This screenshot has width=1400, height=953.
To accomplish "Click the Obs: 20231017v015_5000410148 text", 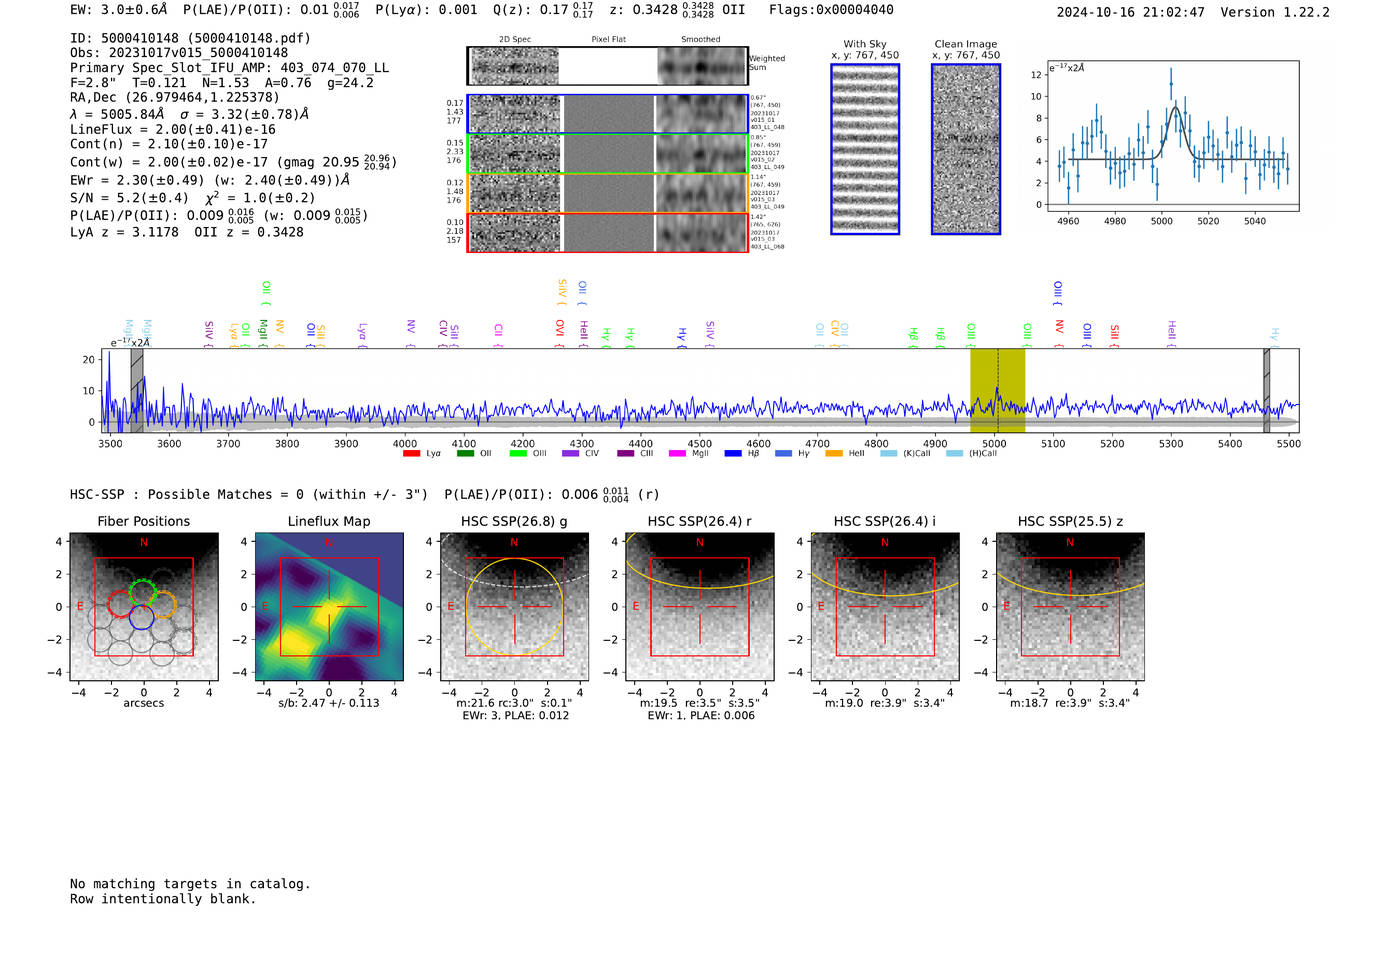I will (x=179, y=53).
